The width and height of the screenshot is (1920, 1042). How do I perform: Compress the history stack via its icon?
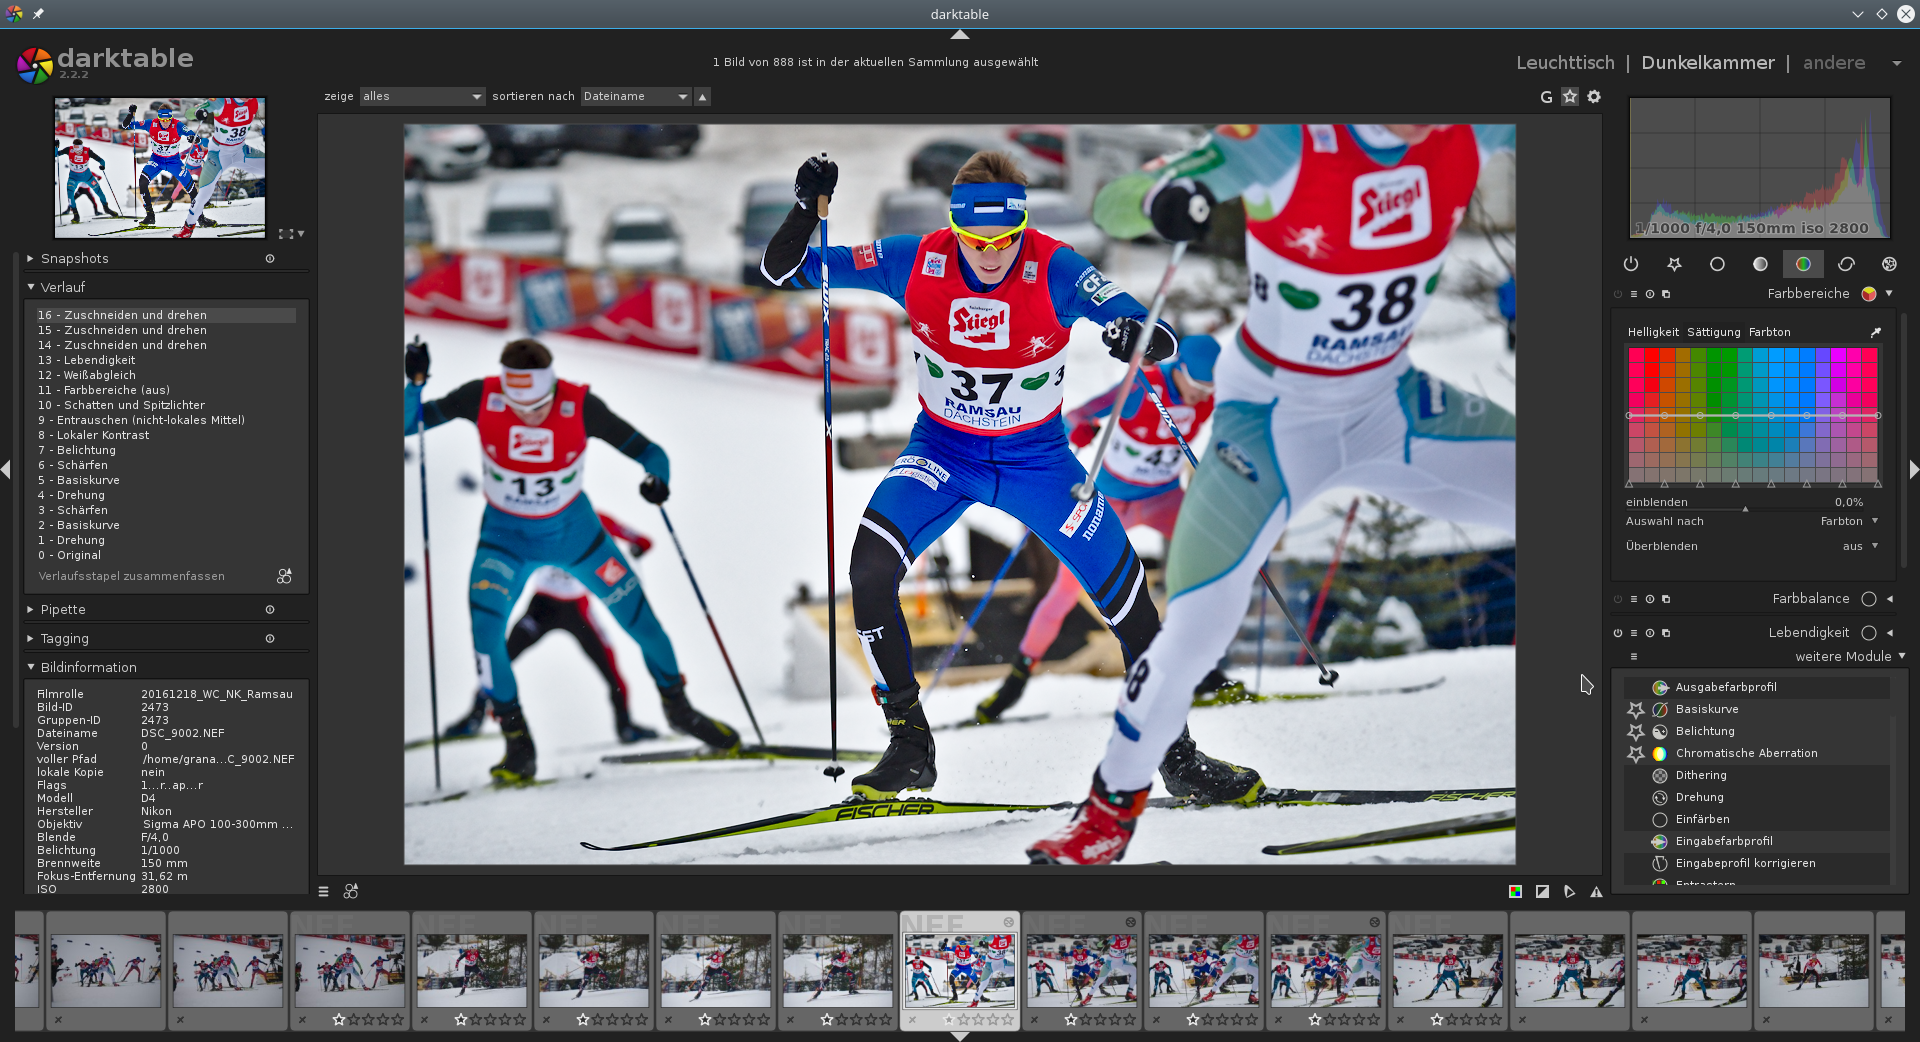284,576
